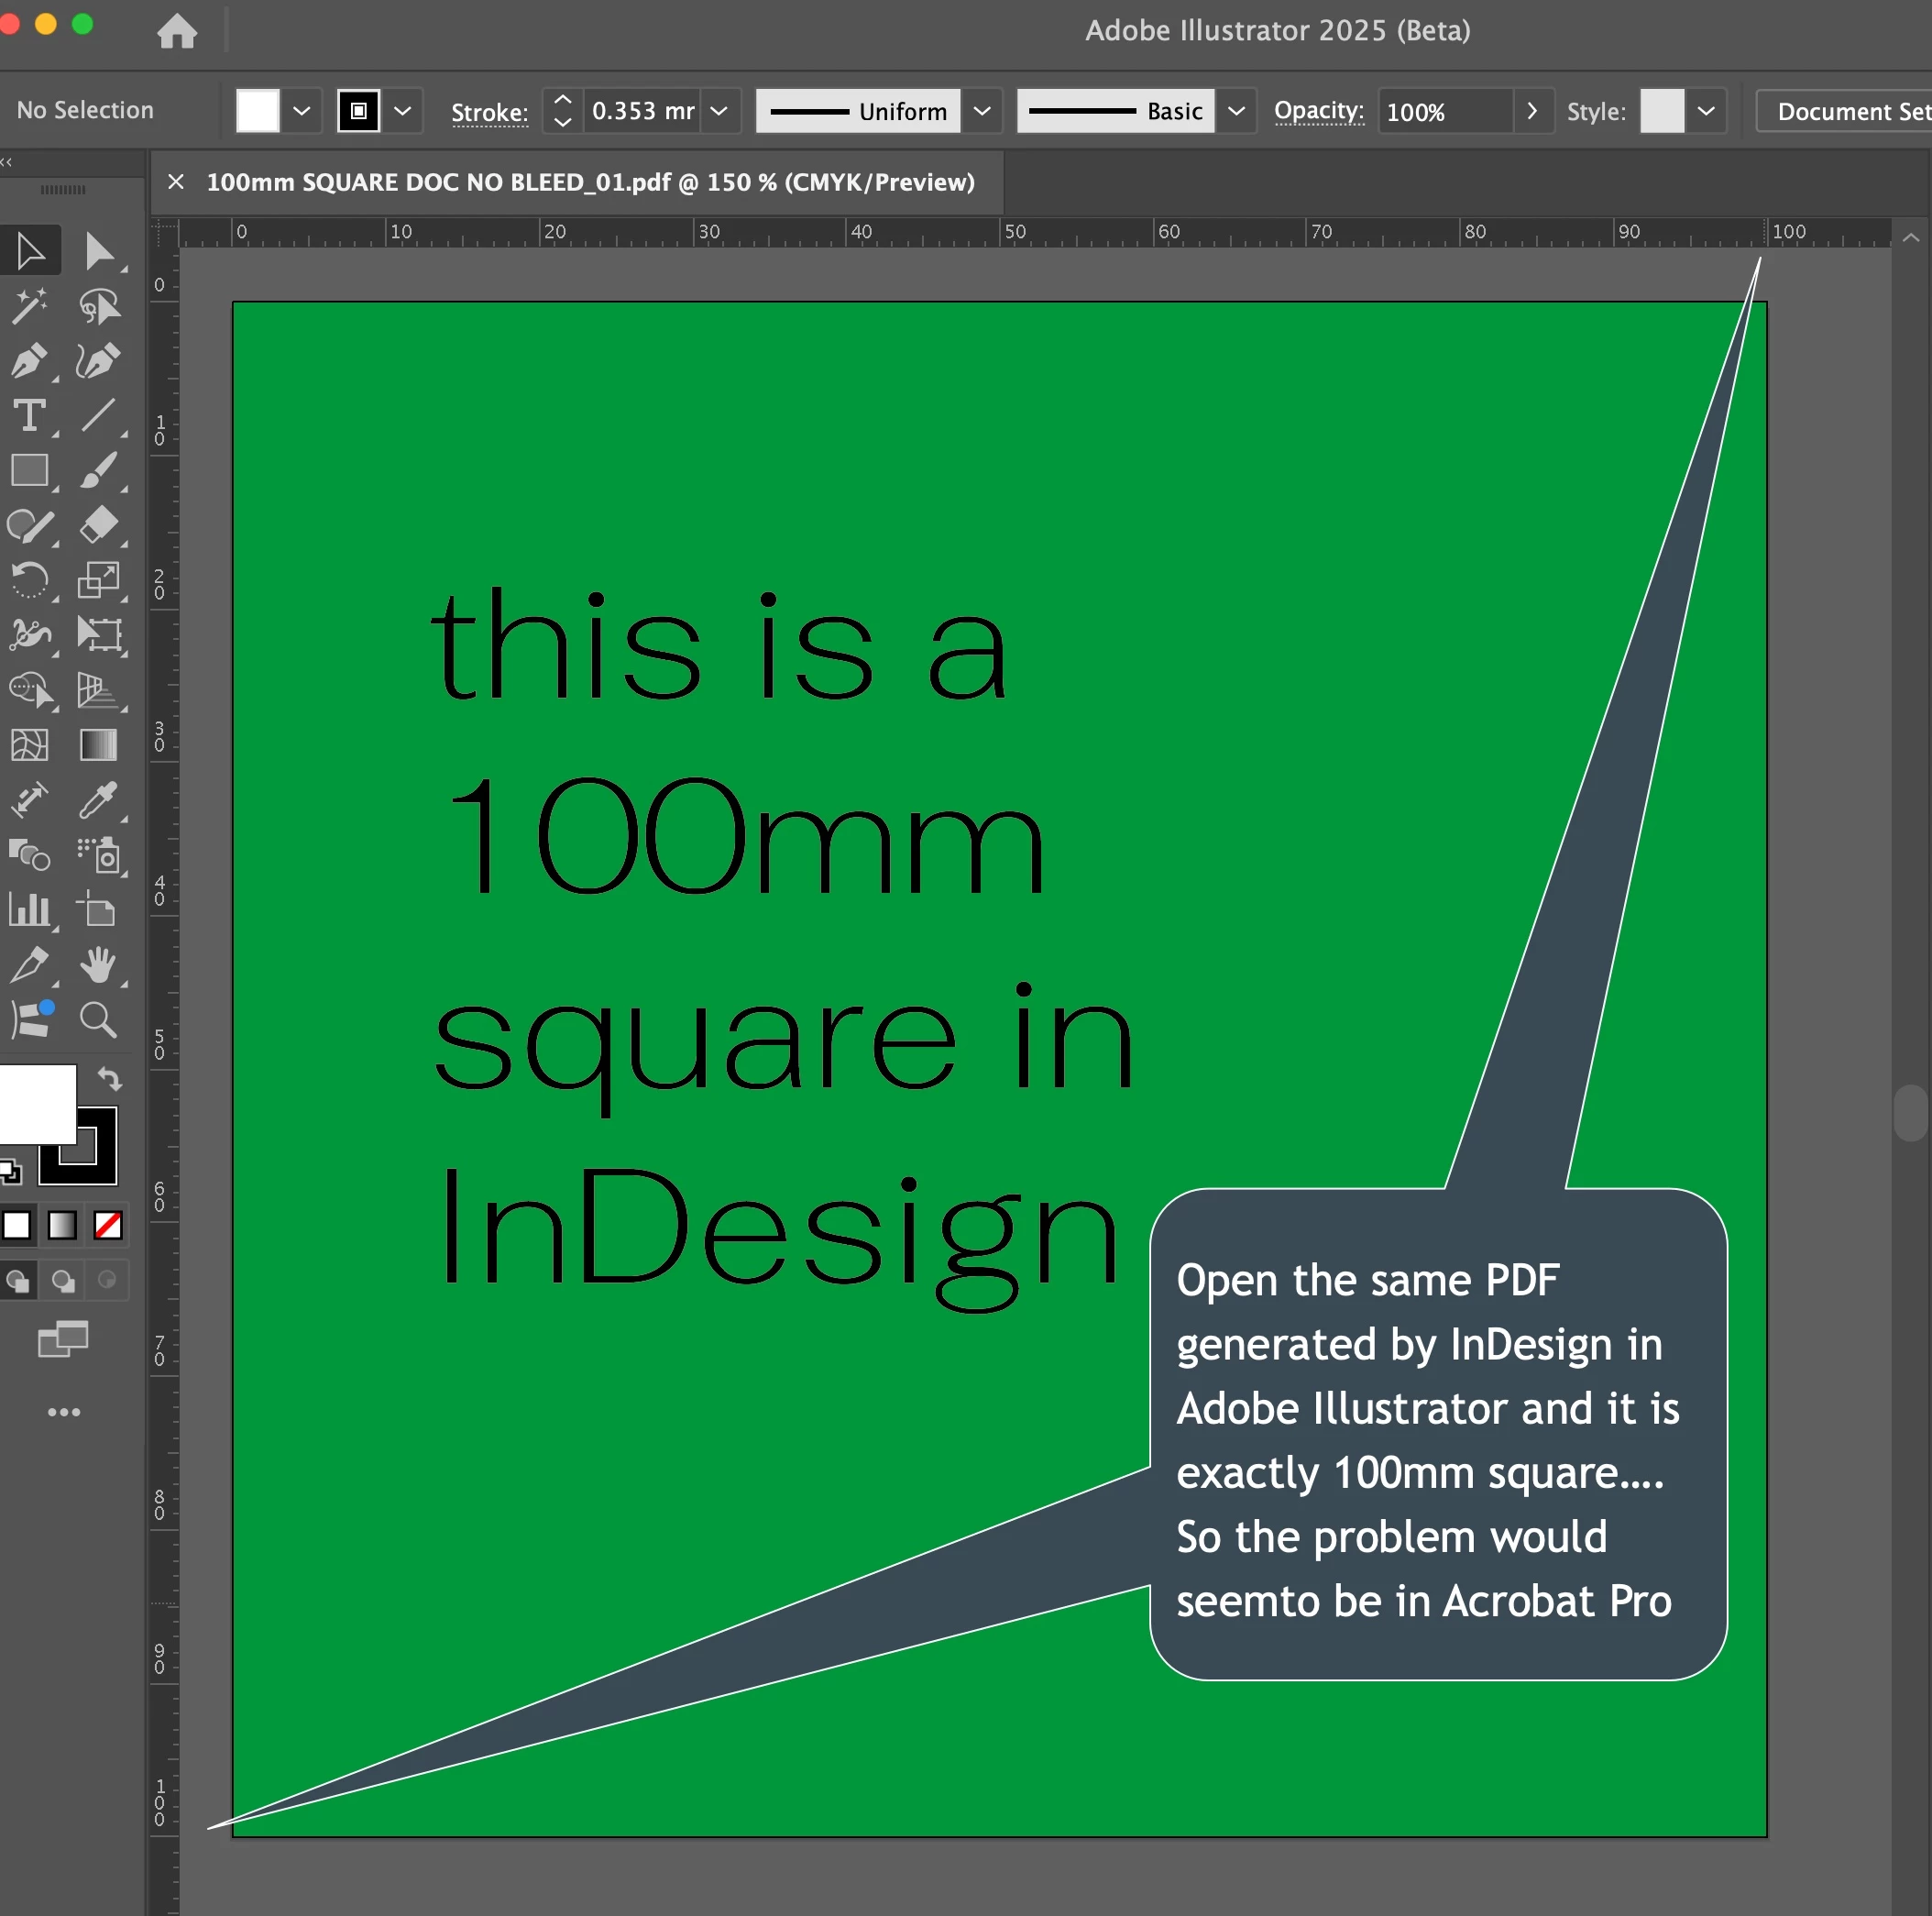Image resolution: width=1932 pixels, height=1916 pixels.
Task: Select the Eyedropper tool
Action: (x=98, y=800)
